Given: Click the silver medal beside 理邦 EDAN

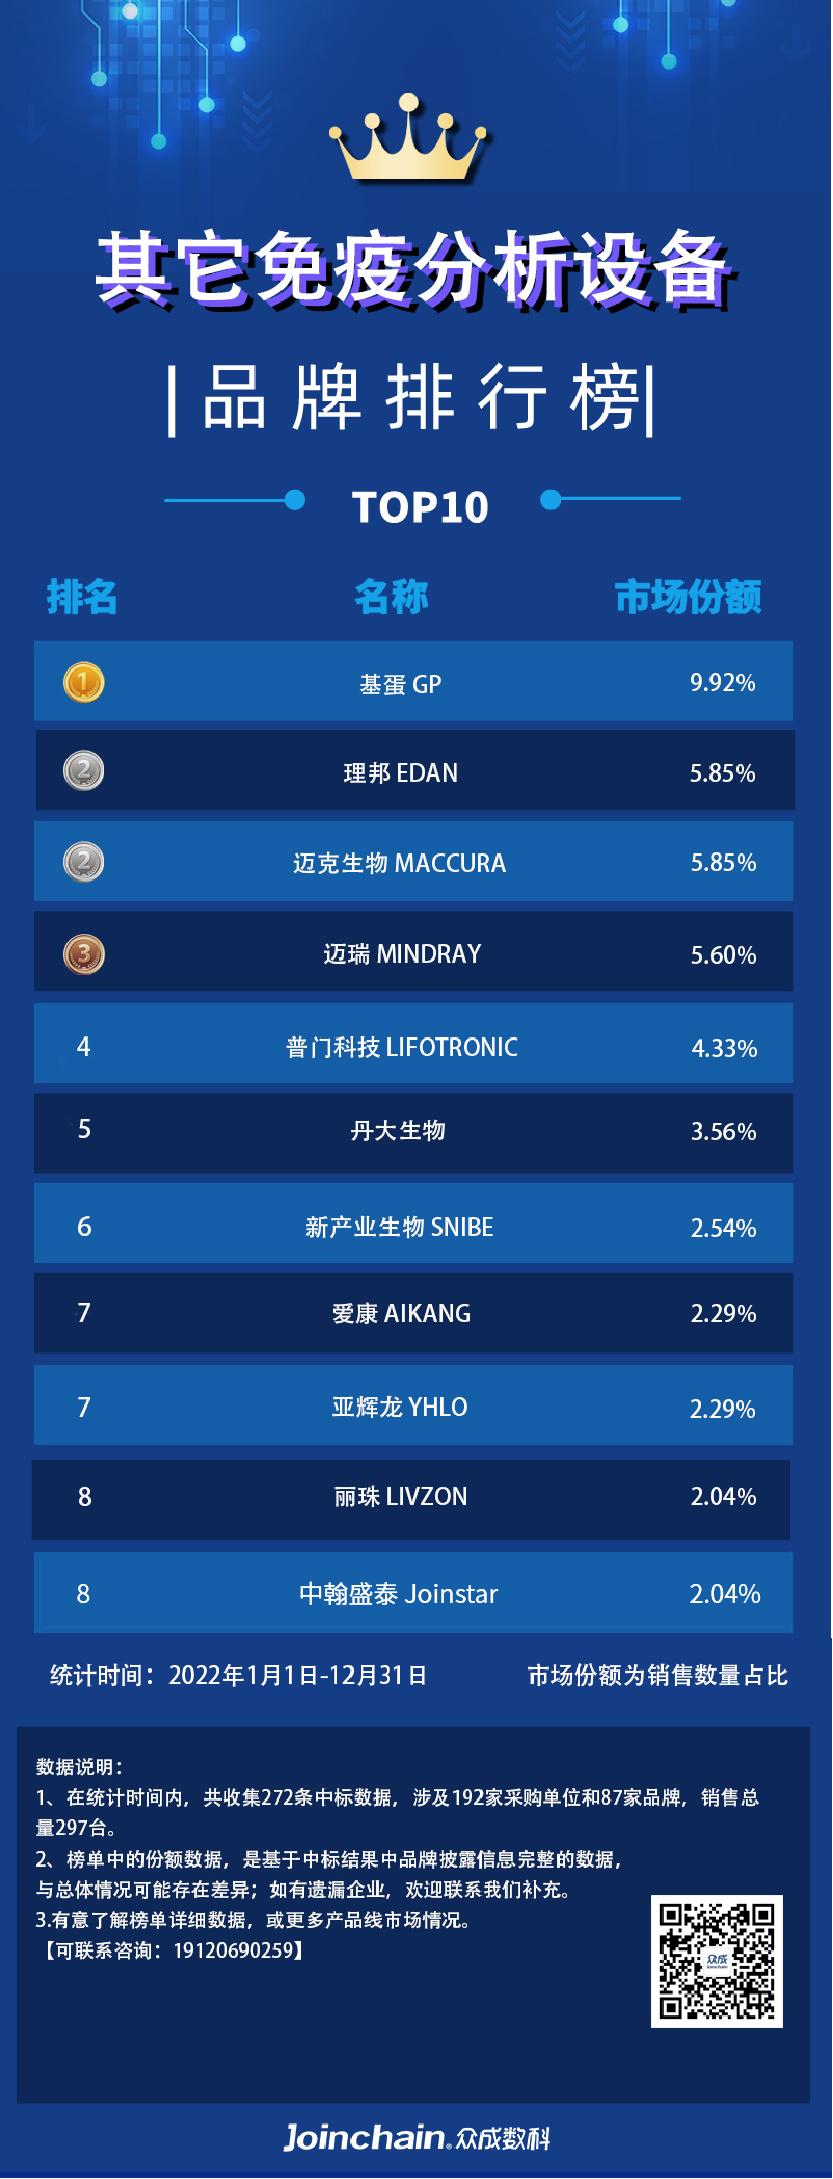Looking at the screenshot, I should coord(83,771).
